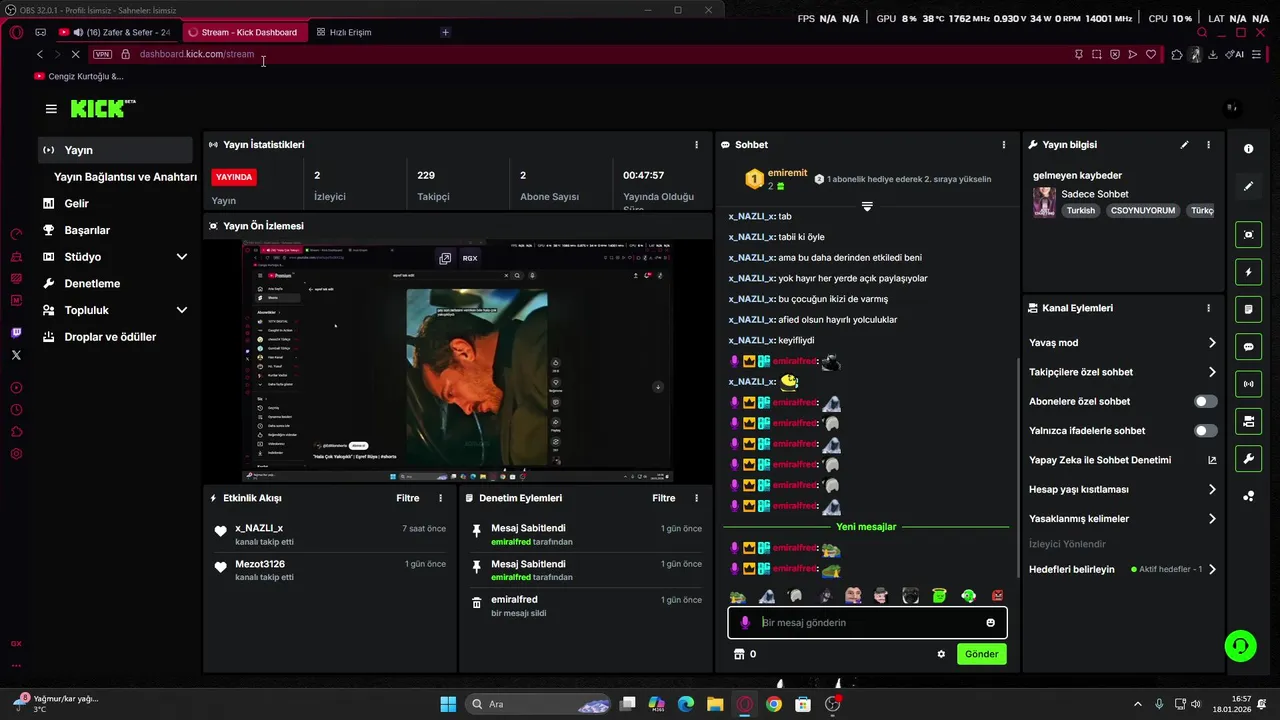Jump to Yeni mesajlar in chat
1280x720 pixels.
[866, 527]
